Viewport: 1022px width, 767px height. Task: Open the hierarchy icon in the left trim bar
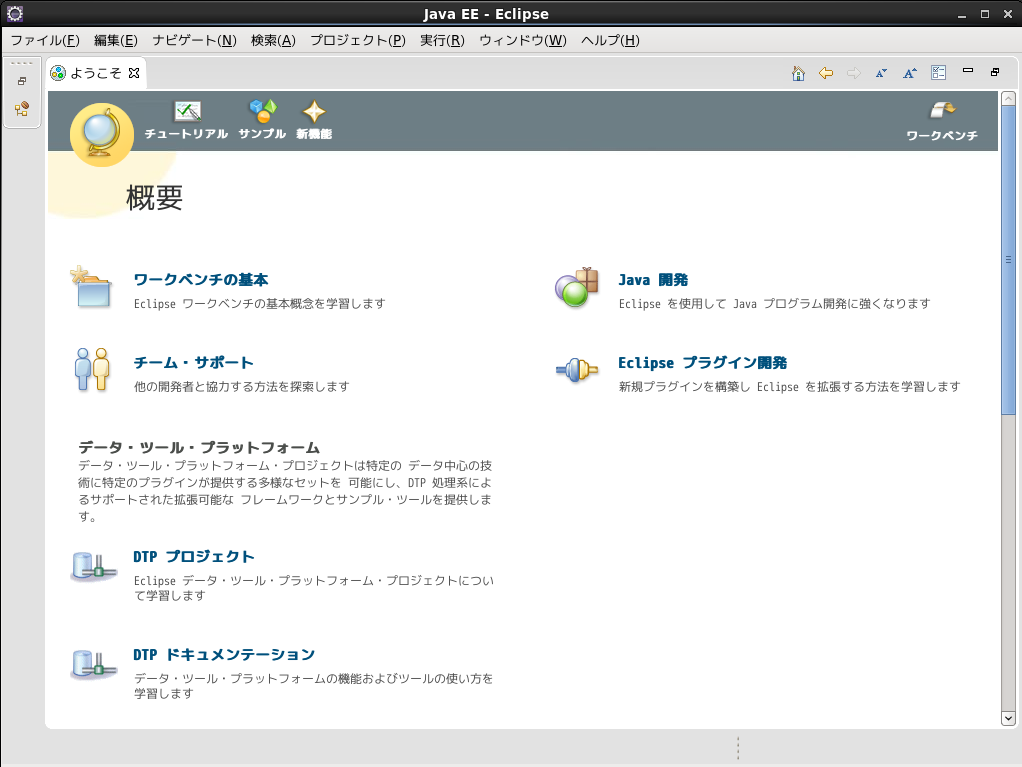pos(22,109)
